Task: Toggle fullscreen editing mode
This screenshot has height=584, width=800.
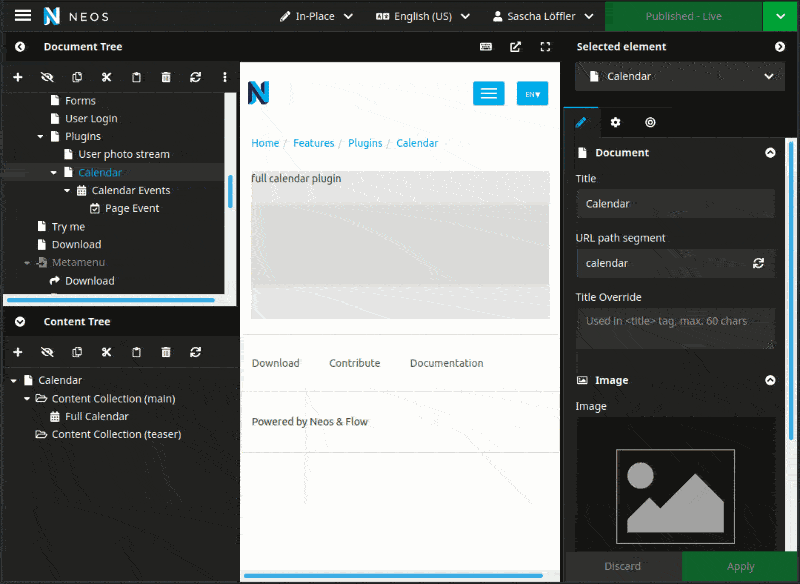Action: tap(545, 47)
